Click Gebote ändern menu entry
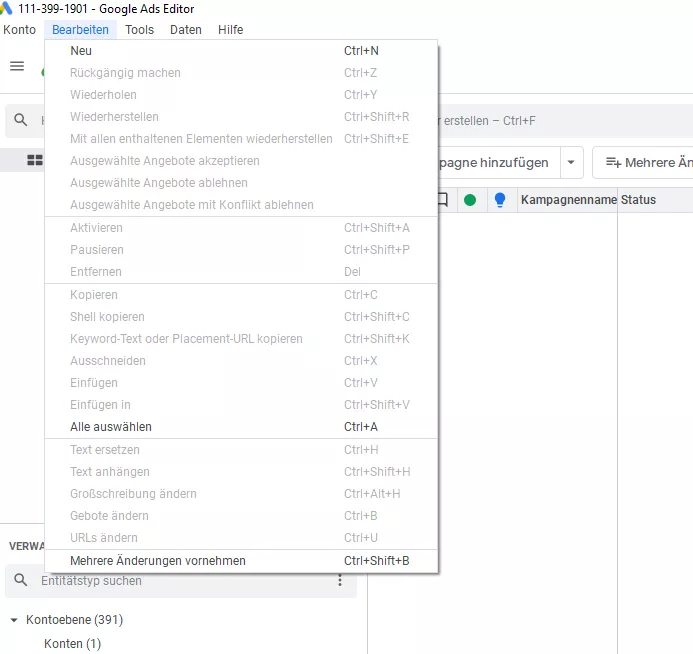The image size is (693, 654). [241, 516]
